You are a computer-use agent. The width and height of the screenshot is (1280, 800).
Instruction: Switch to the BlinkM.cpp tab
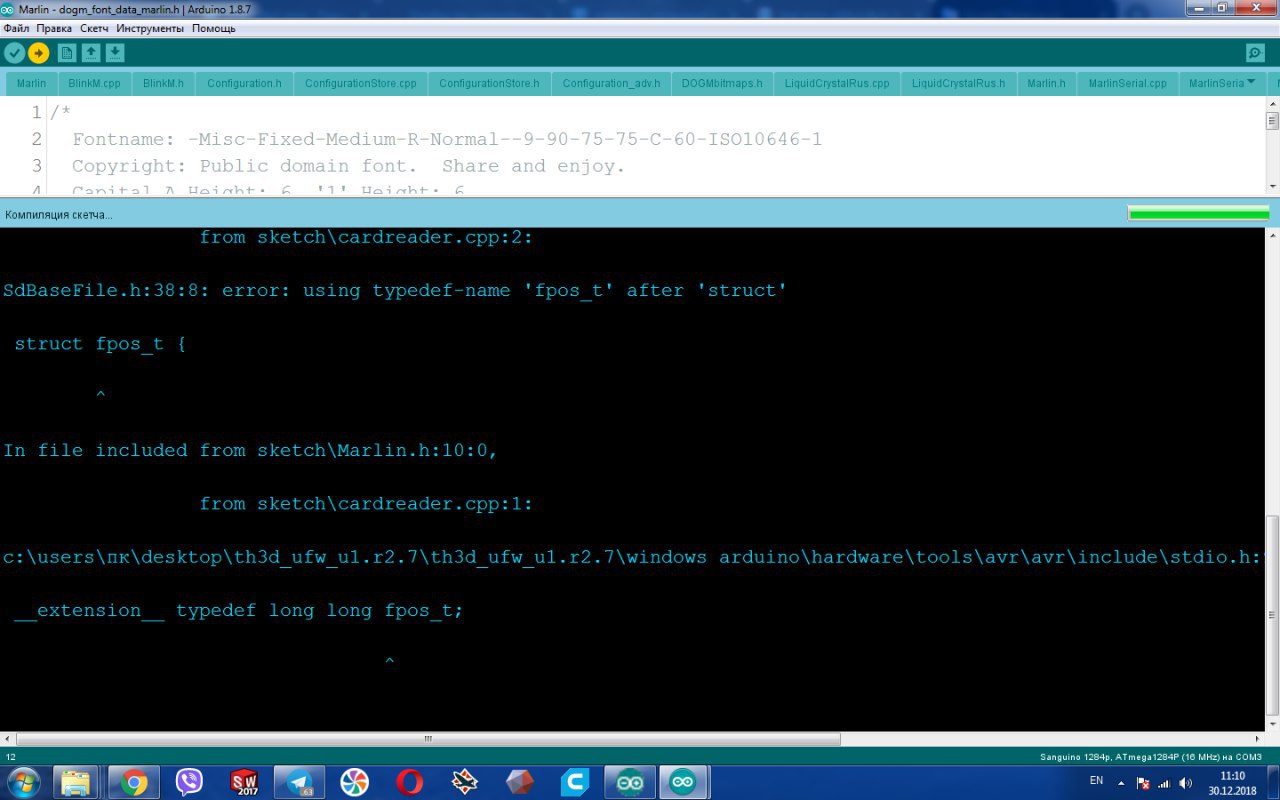pyautogui.click(x=94, y=83)
